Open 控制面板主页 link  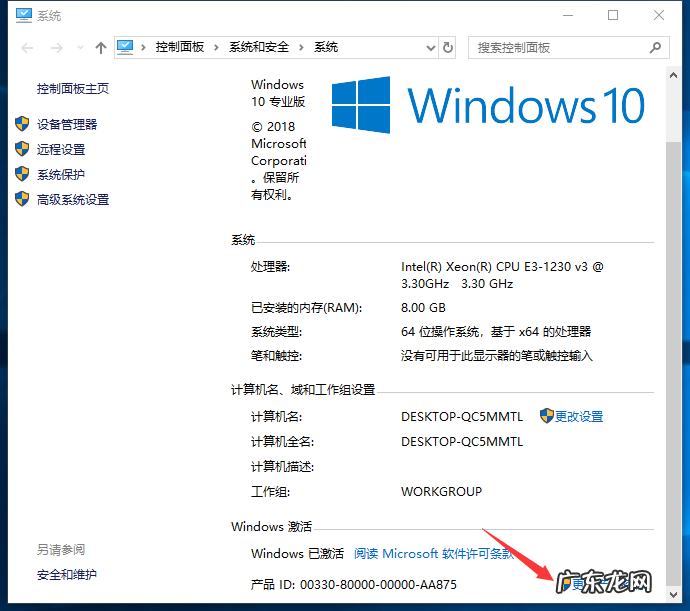tap(73, 89)
